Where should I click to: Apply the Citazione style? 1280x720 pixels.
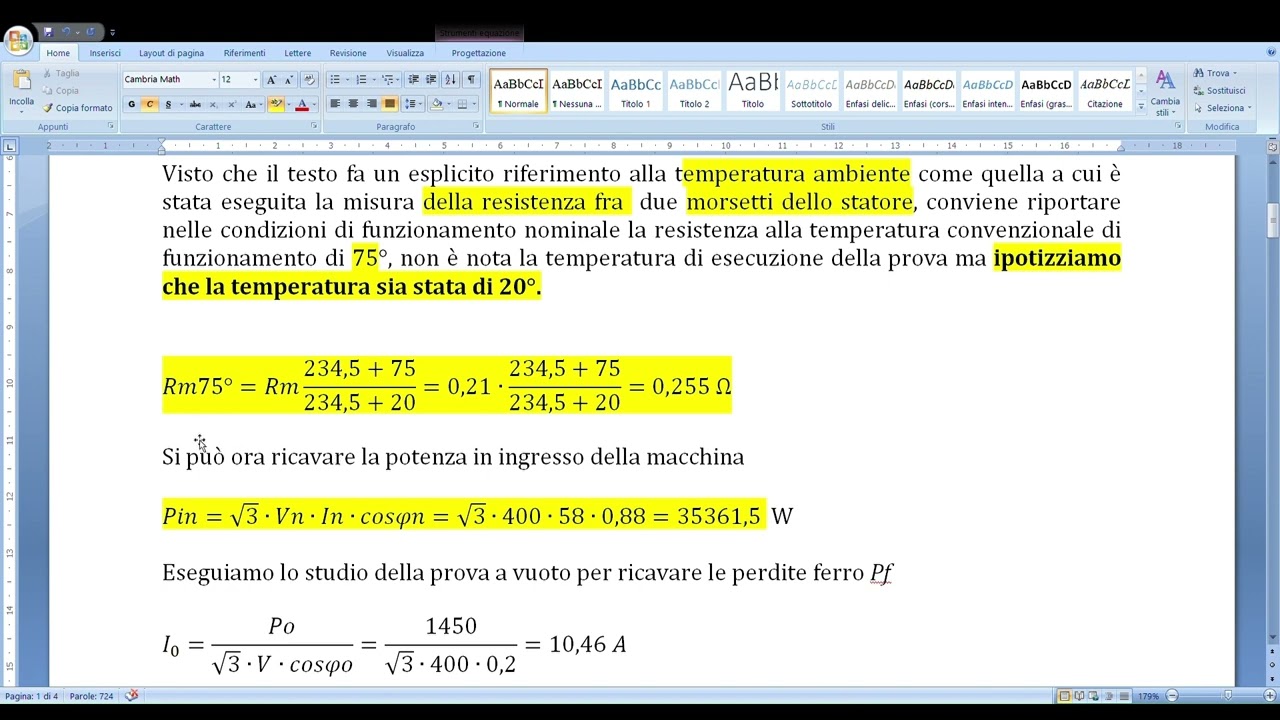coord(1105,91)
